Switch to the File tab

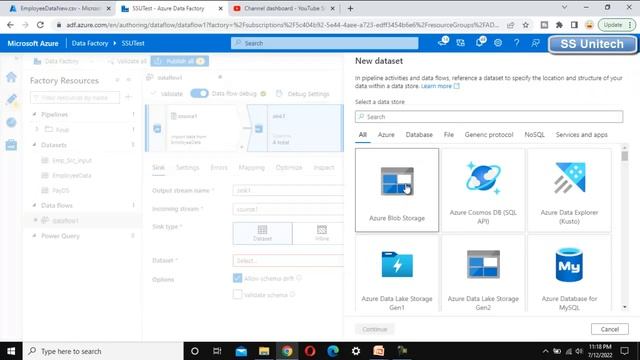click(449, 135)
